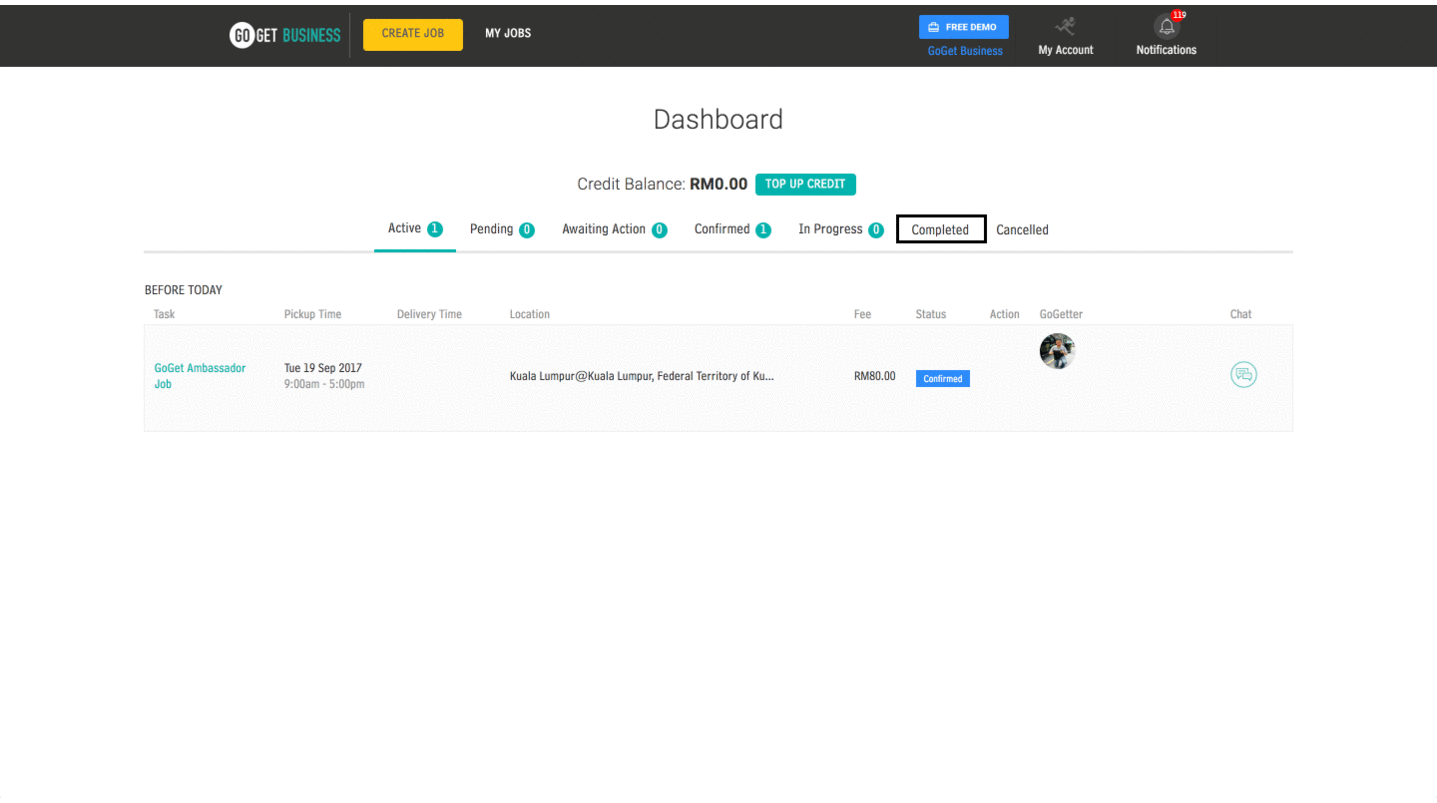This screenshot has width=1437, height=803.
Task: Open the Notifications bell
Action: (x=1166, y=28)
